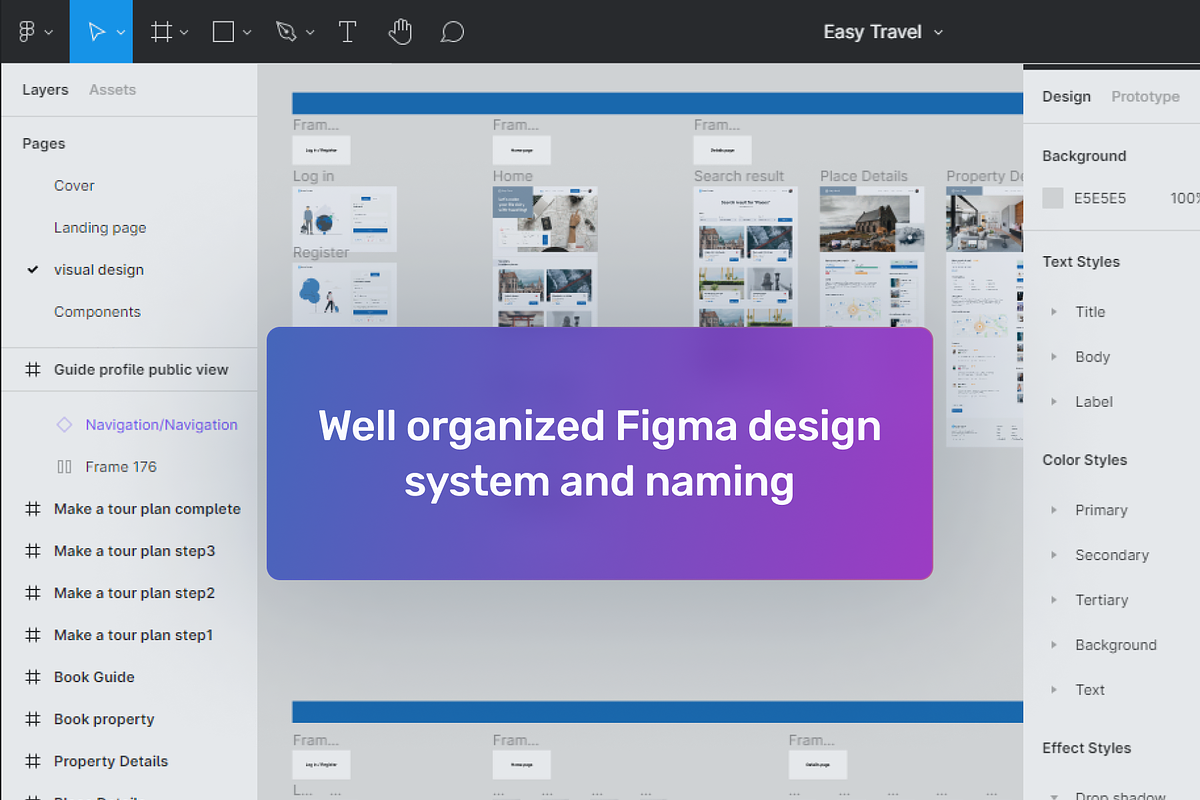Select the Frame tool
This screenshot has height=800, width=1200.
point(160,32)
